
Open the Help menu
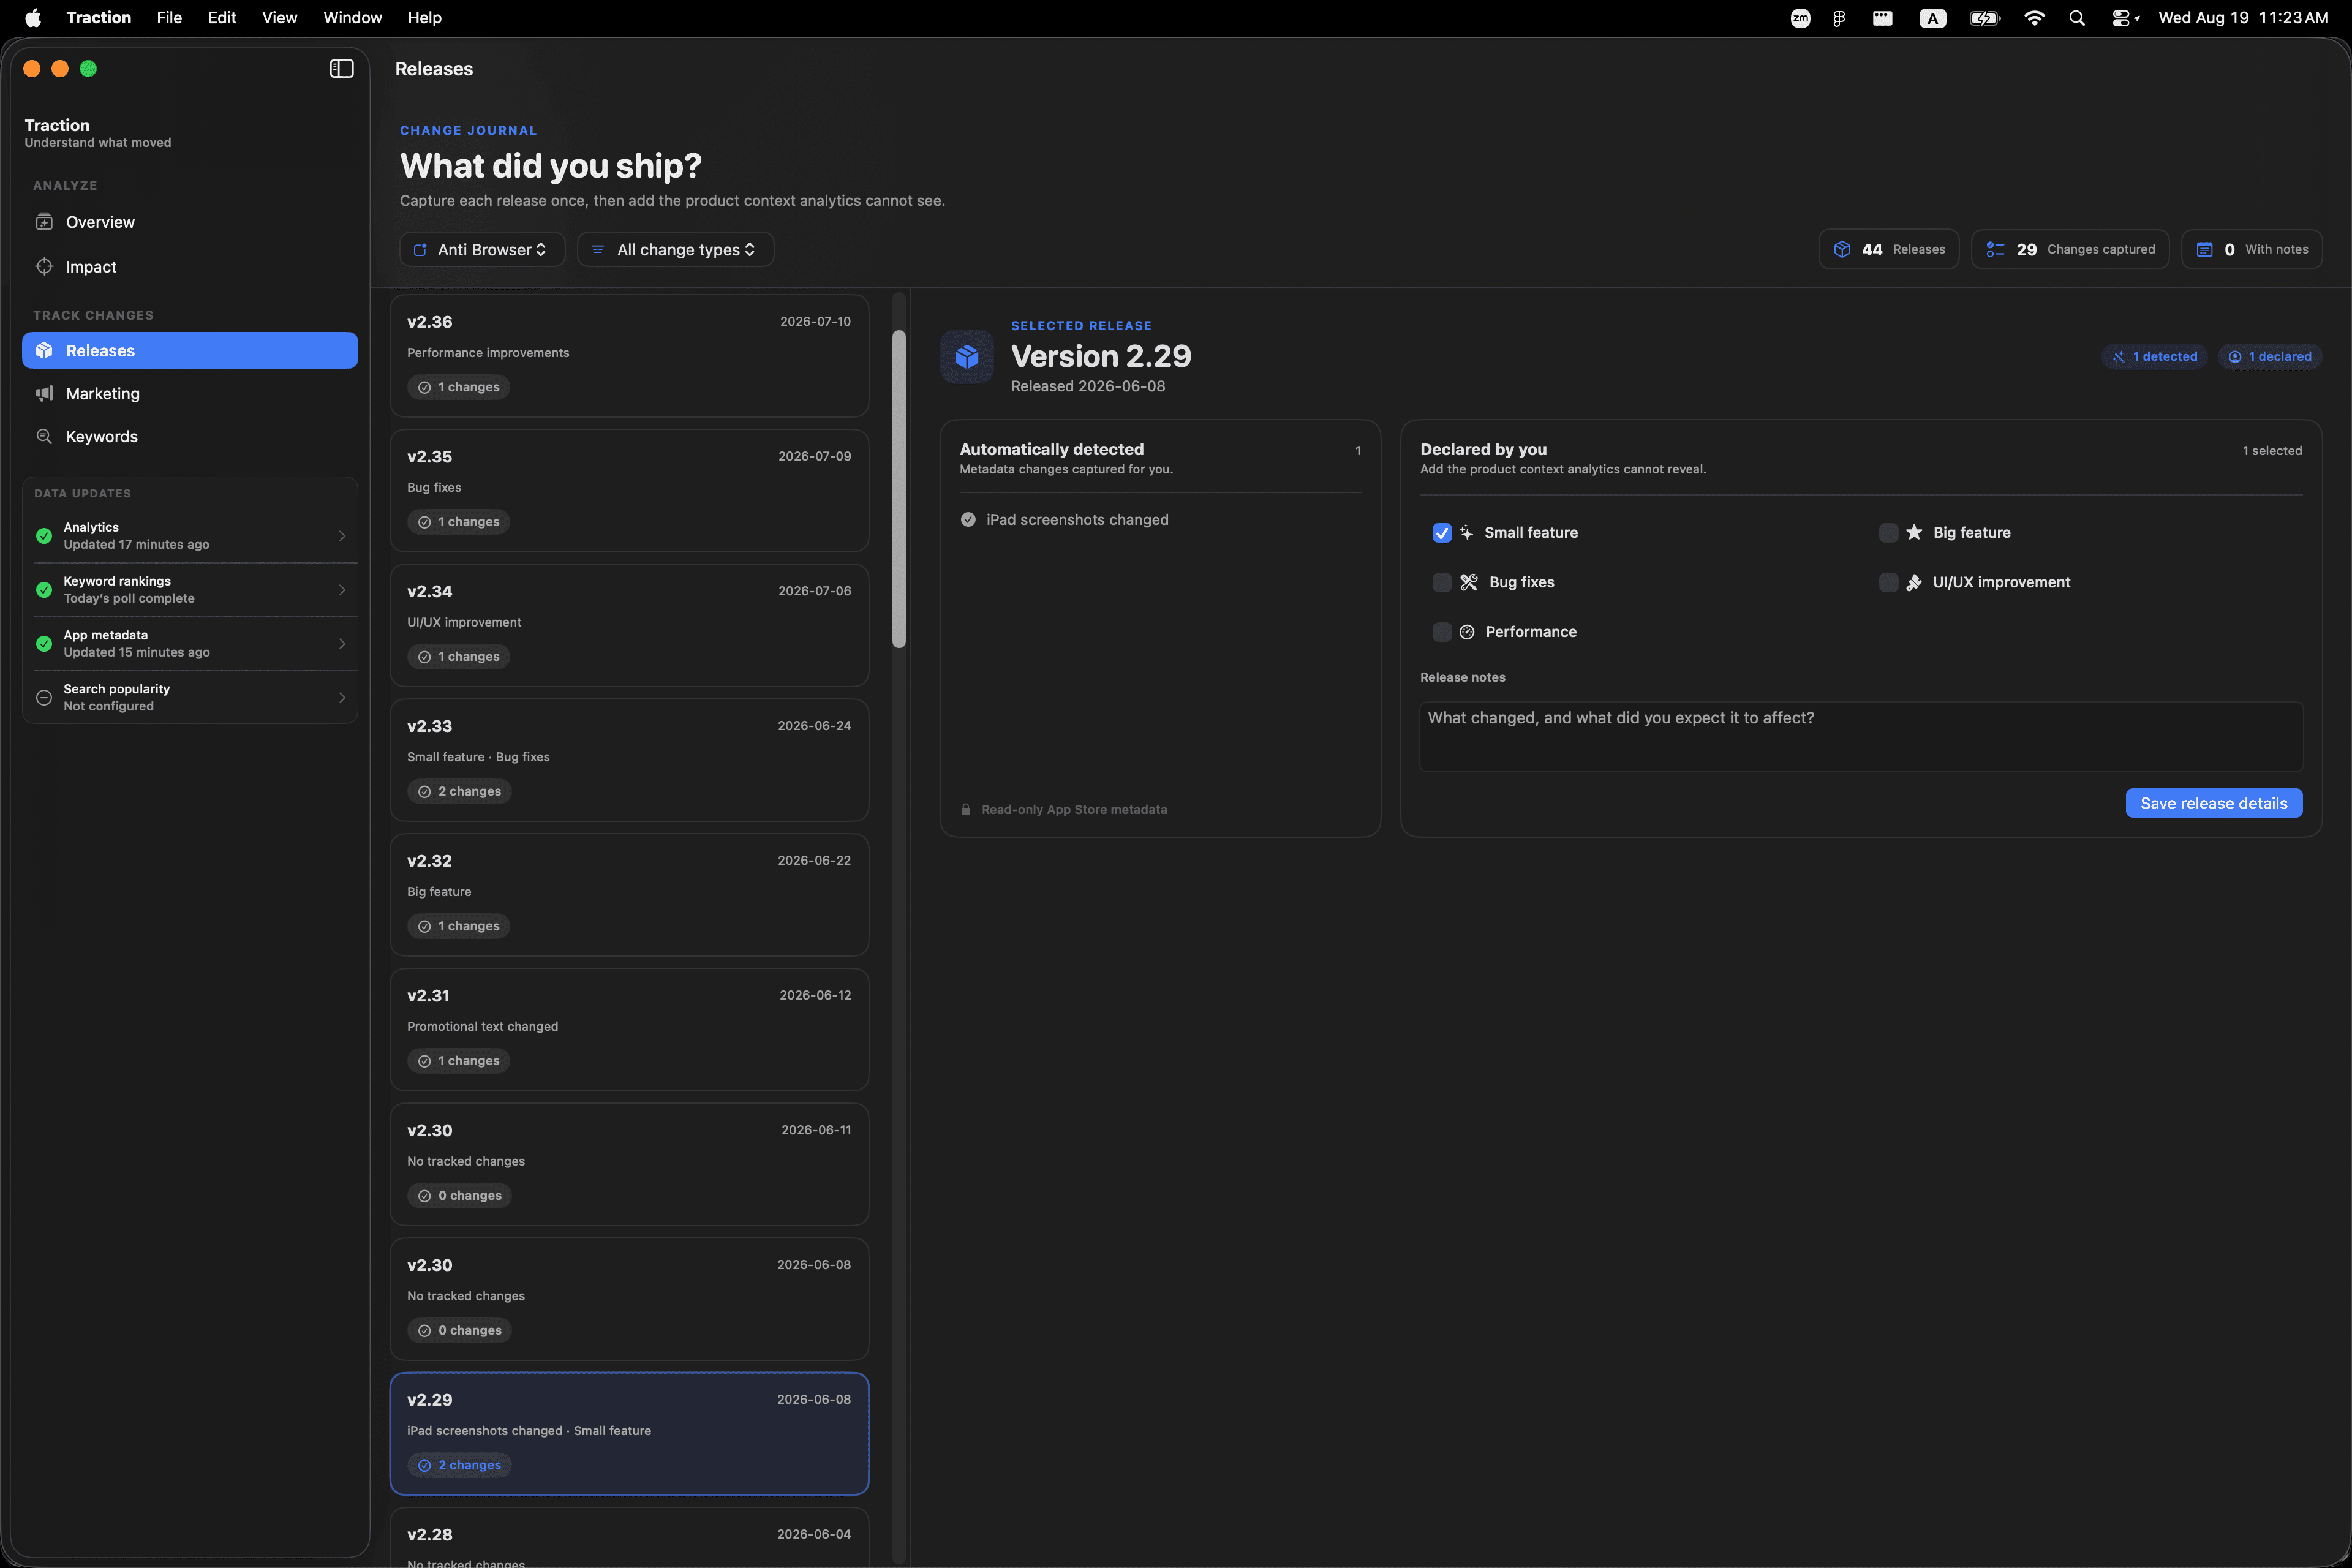click(424, 18)
